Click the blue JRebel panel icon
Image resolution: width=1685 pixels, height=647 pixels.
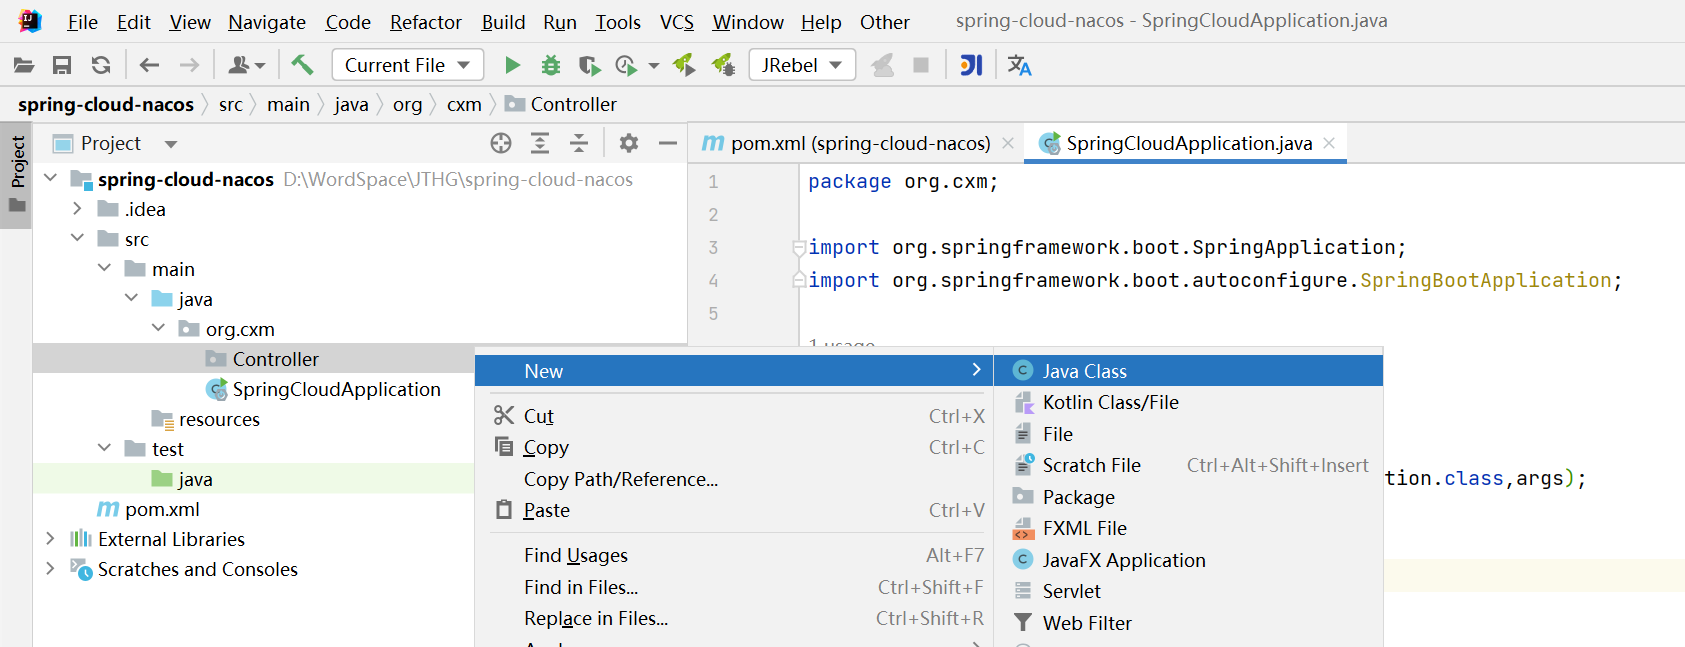tap(971, 66)
